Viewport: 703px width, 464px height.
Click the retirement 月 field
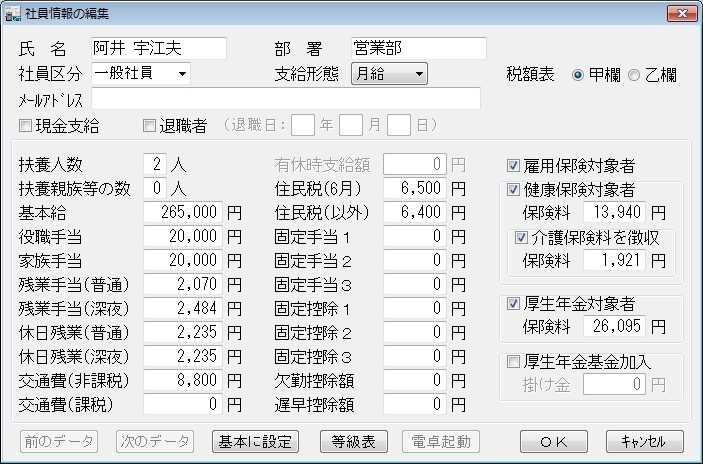351,125
